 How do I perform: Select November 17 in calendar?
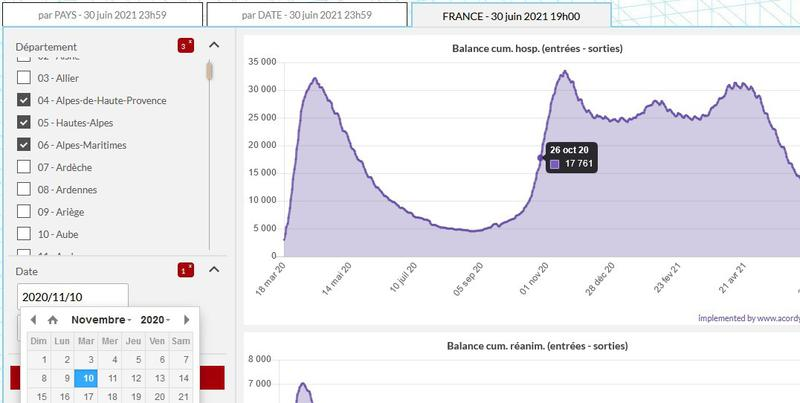[x=86, y=397]
